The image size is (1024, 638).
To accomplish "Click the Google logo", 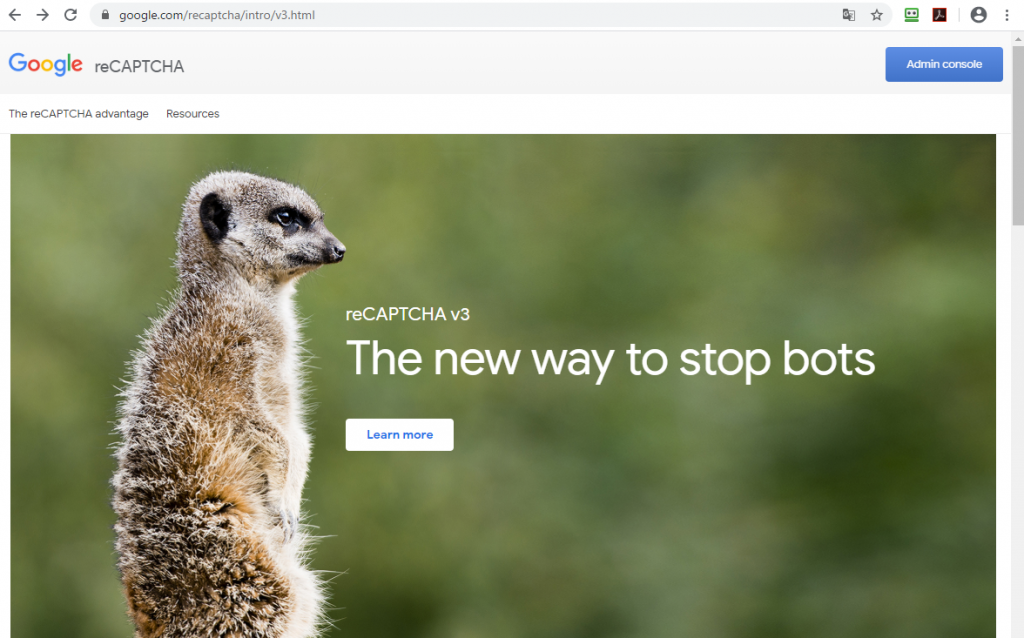I will pyautogui.click(x=46, y=65).
